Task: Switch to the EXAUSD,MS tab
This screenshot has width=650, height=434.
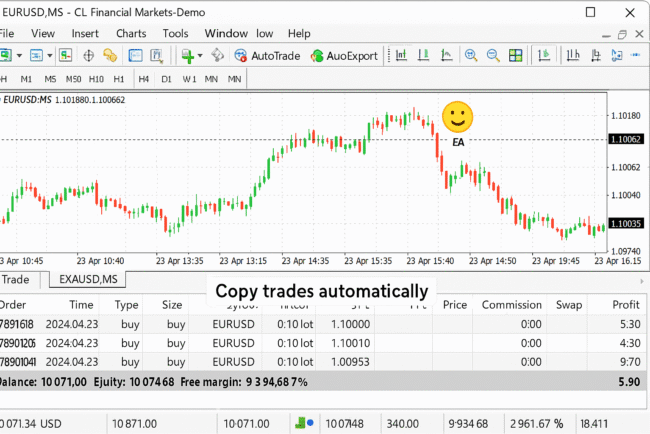Action: click(88, 279)
